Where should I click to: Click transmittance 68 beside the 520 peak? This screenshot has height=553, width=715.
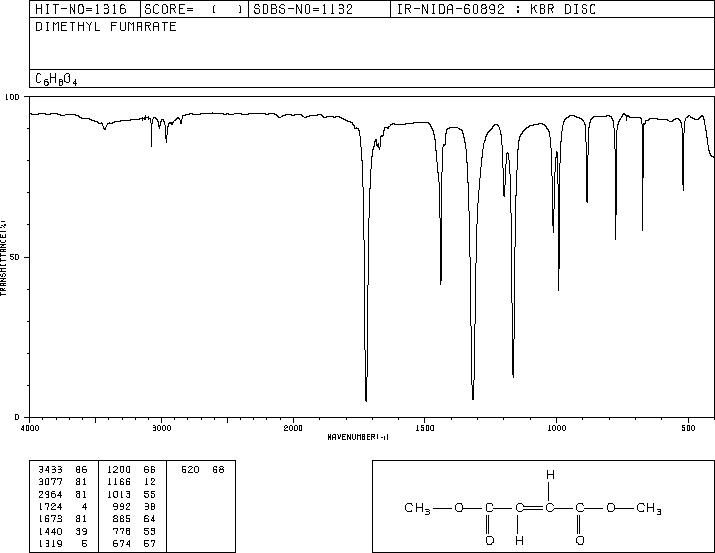click(218, 470)
